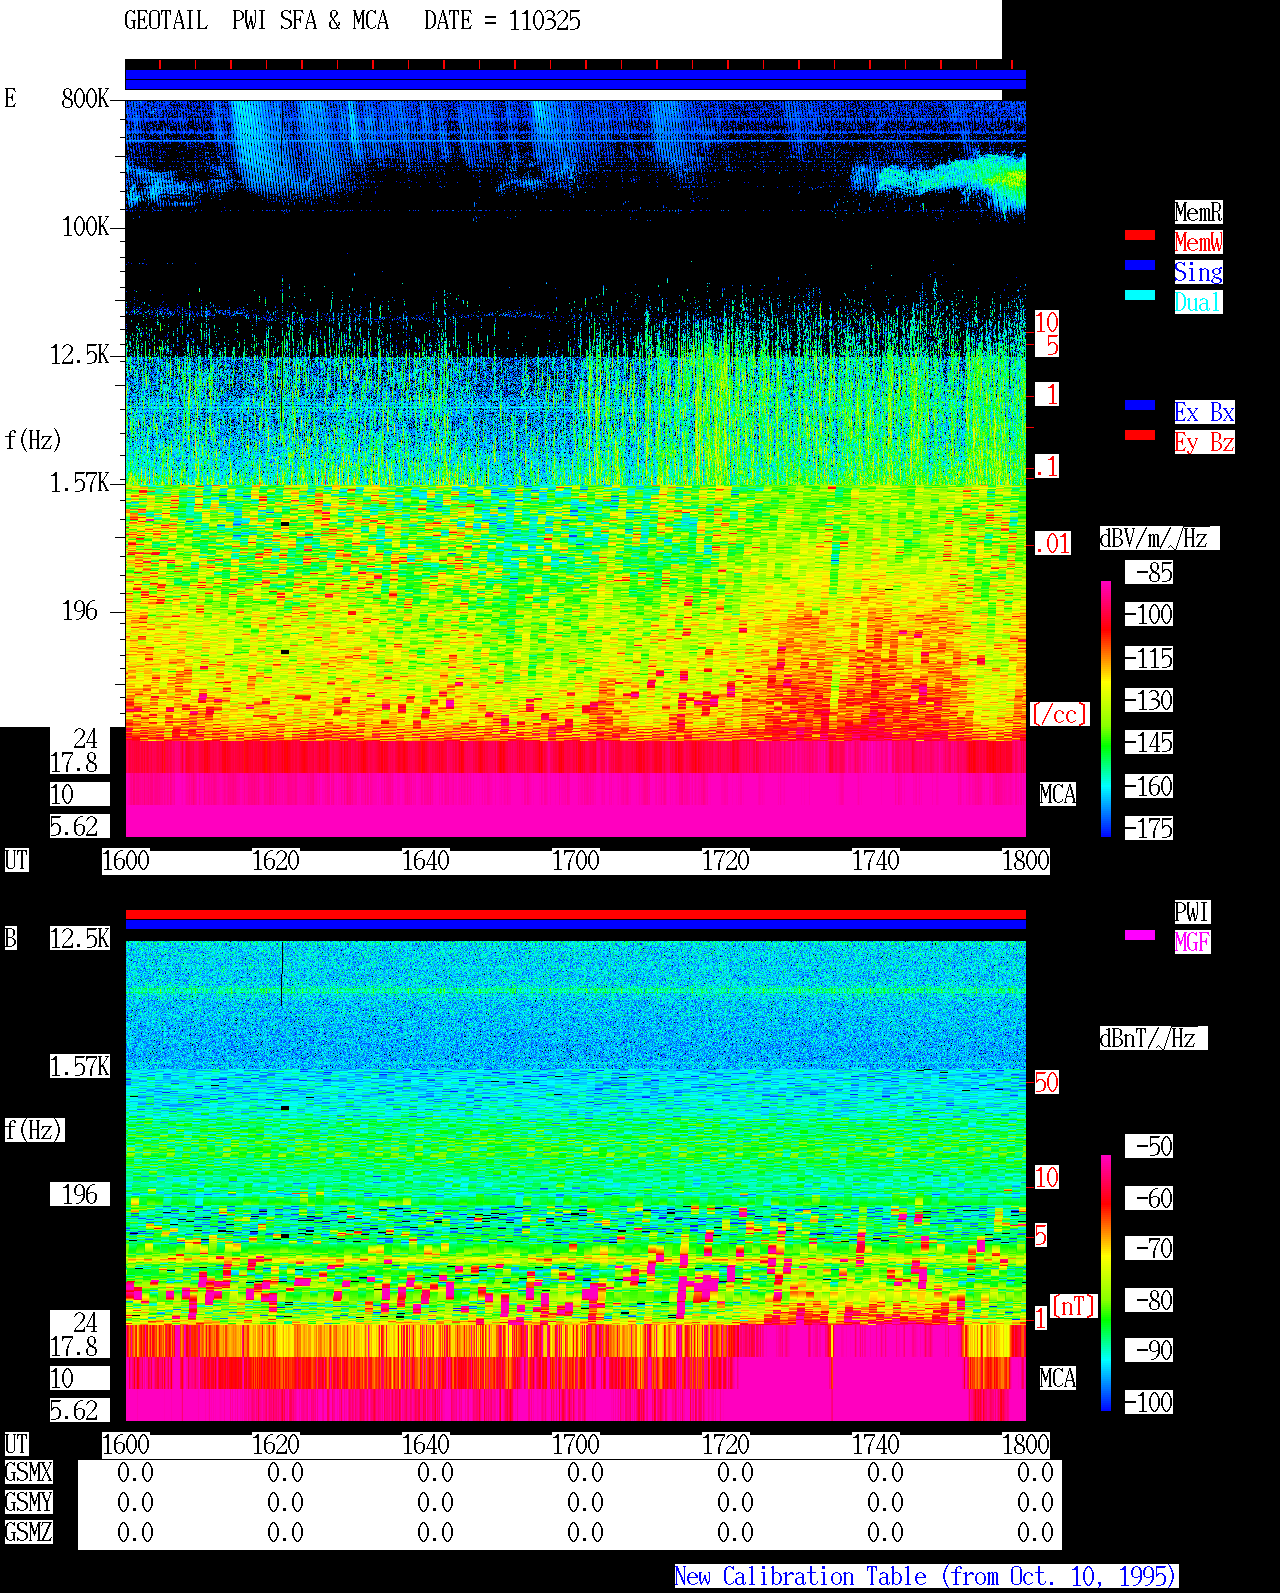Image resolution: width=1280 pixels, height=1593 pixels.
Task: Click the red sensor bar above the B spectrogram
Action: click(x=575, y=914)
